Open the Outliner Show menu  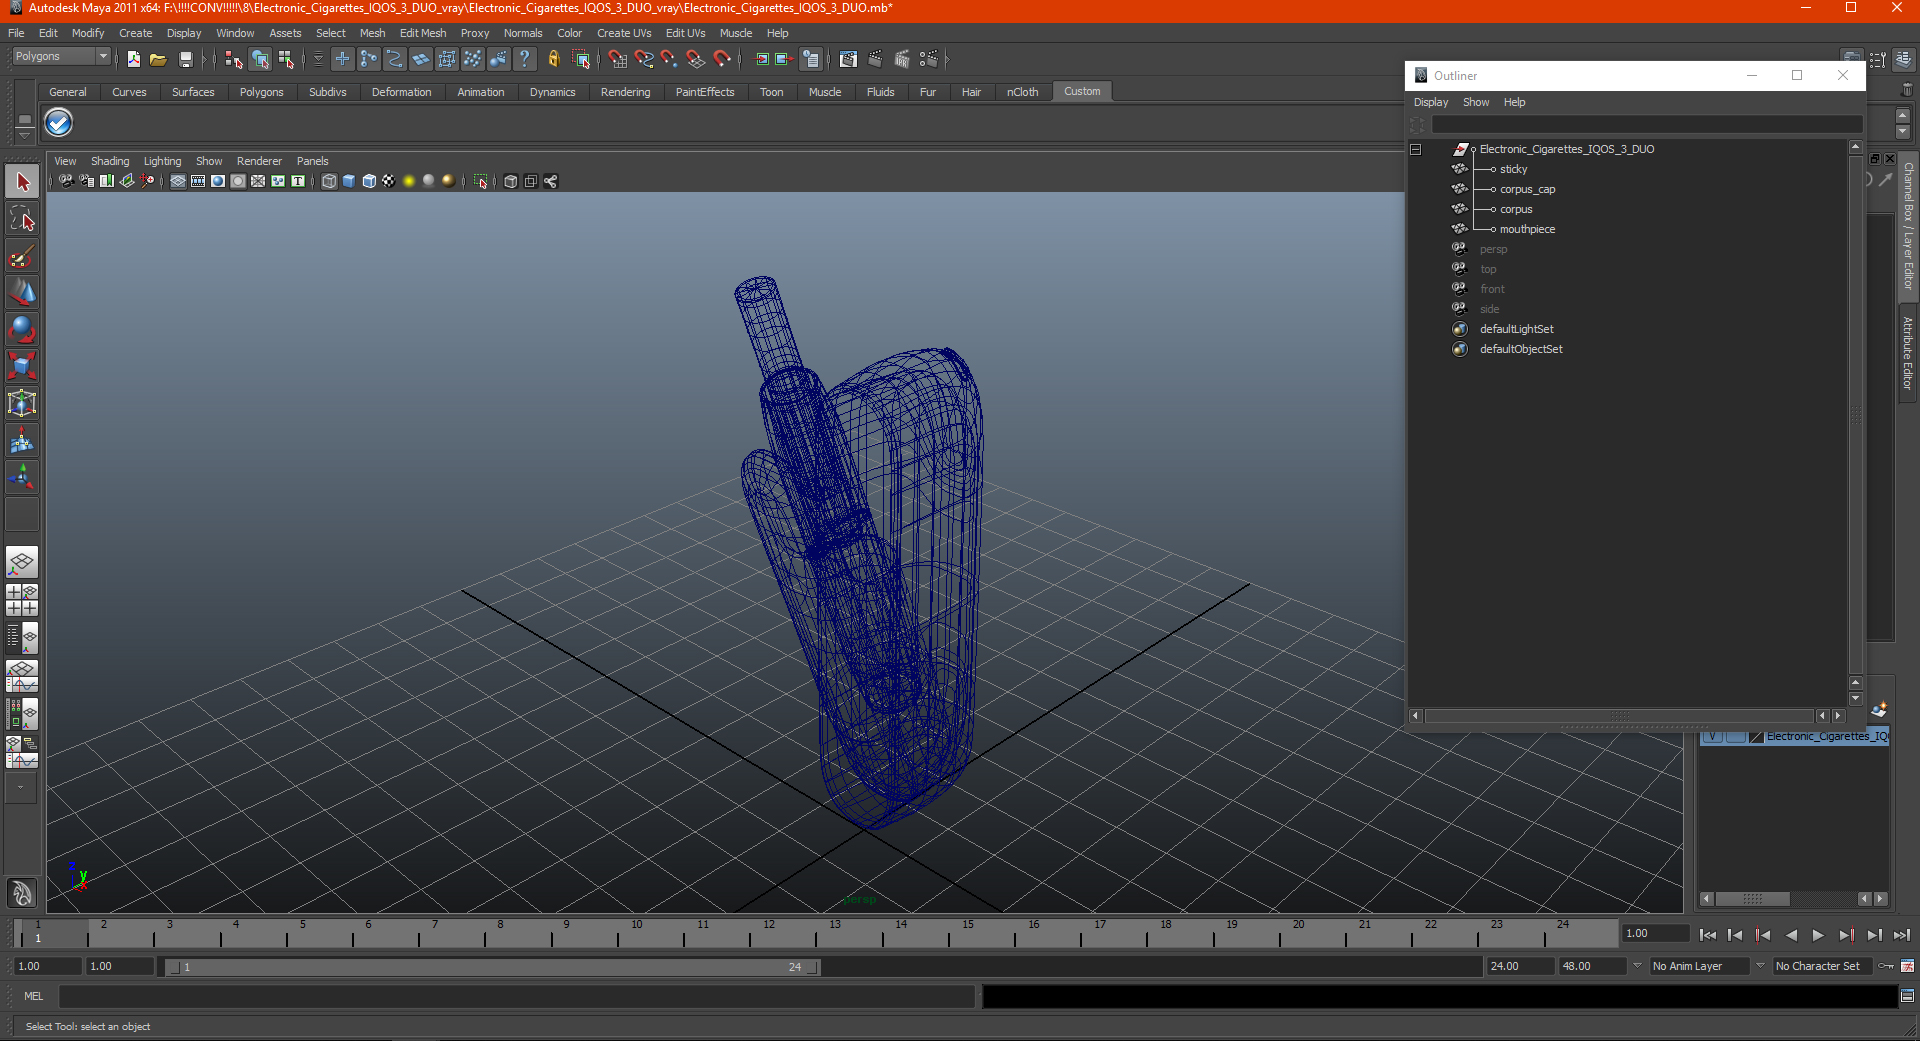pos(1476,102)
